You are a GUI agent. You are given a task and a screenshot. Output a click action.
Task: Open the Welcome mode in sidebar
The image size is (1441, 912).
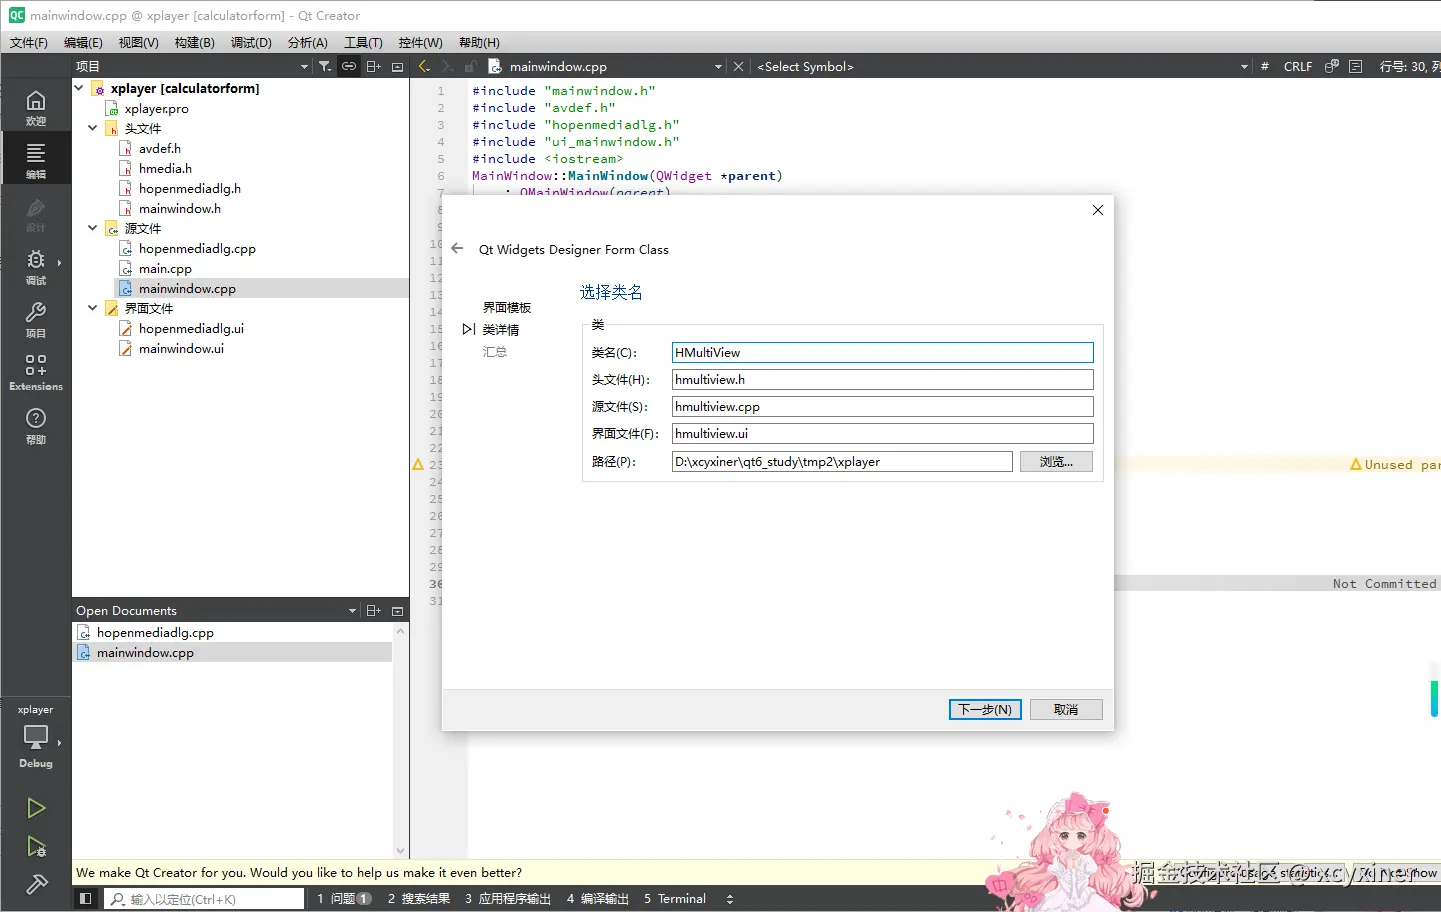[x=36, y=107]
